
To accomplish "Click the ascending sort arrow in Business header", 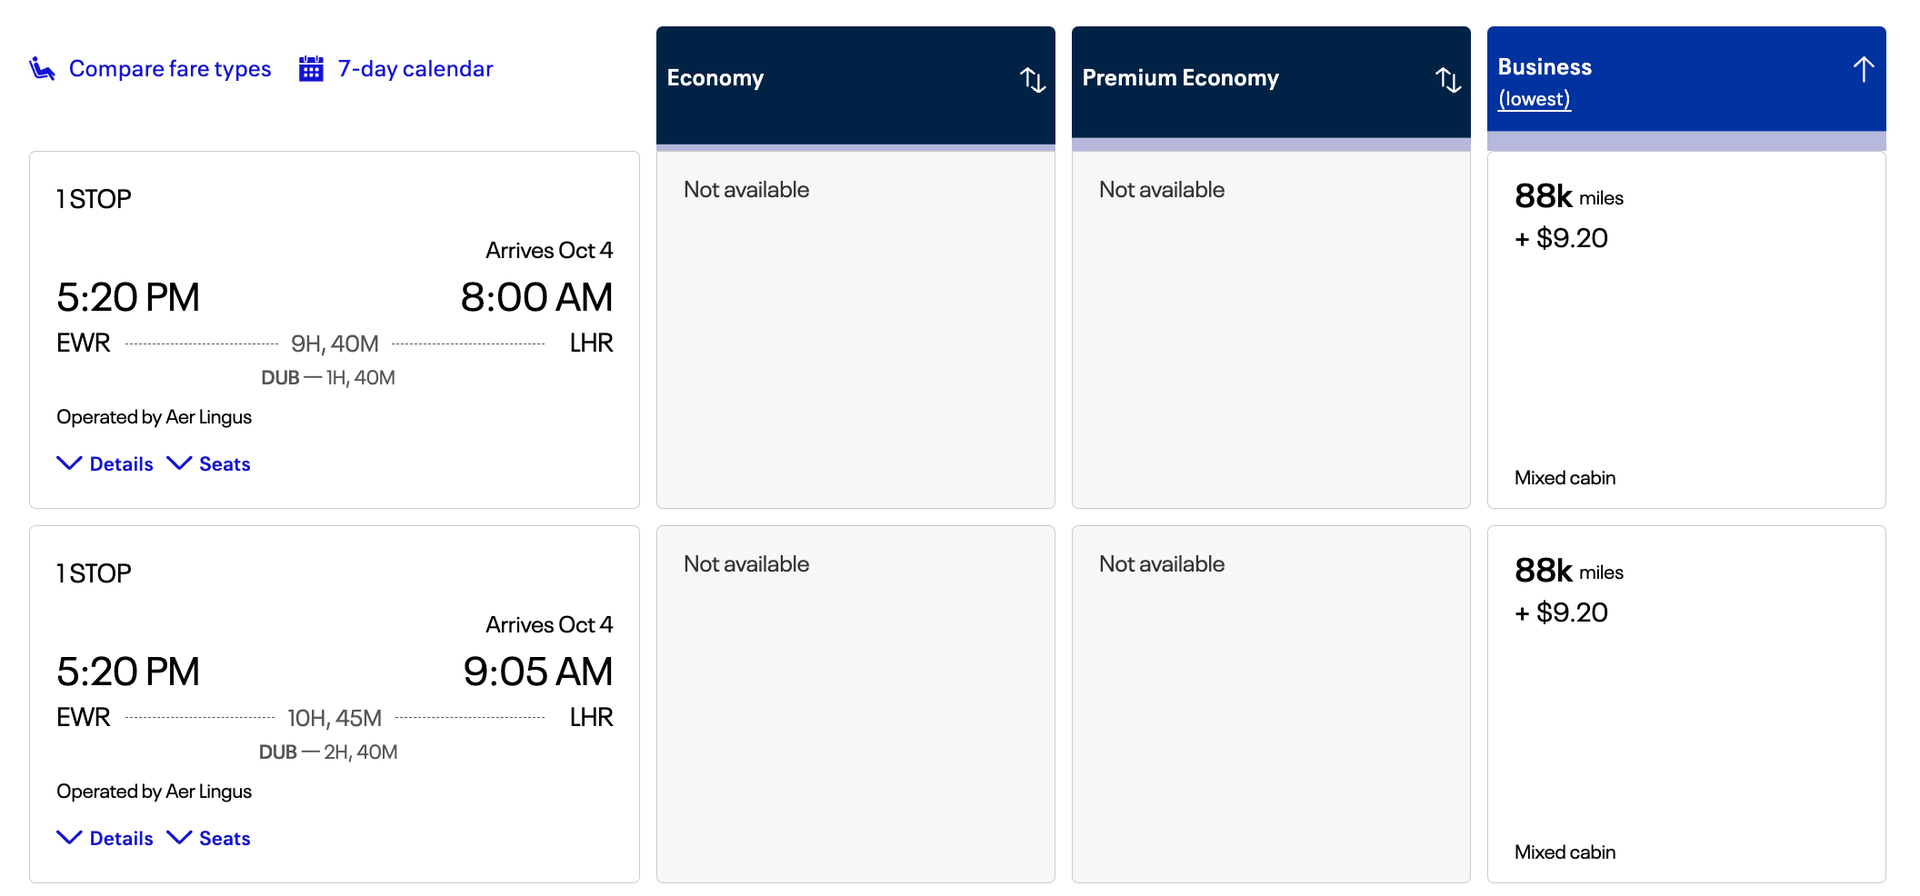I will click(x=1864, y=69).
